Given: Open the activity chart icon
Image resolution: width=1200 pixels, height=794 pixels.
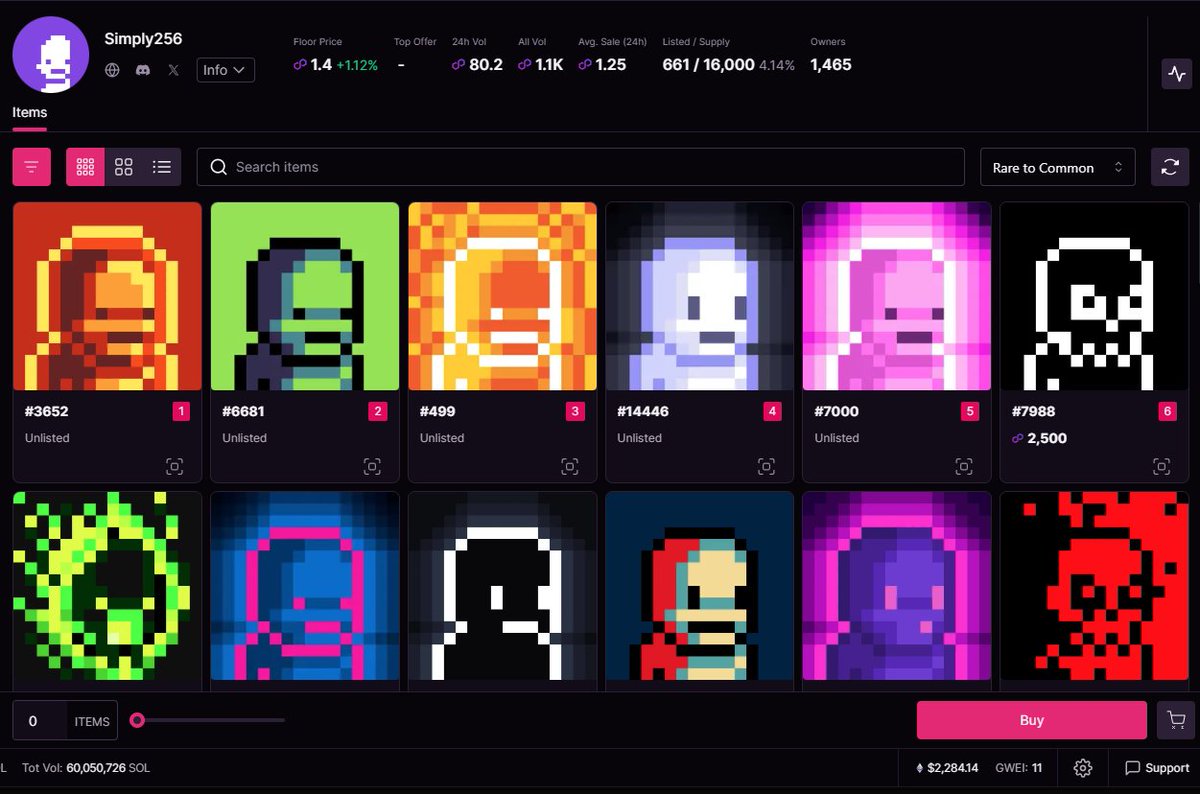Looking at the screenshot, I should click(1176, 73).
